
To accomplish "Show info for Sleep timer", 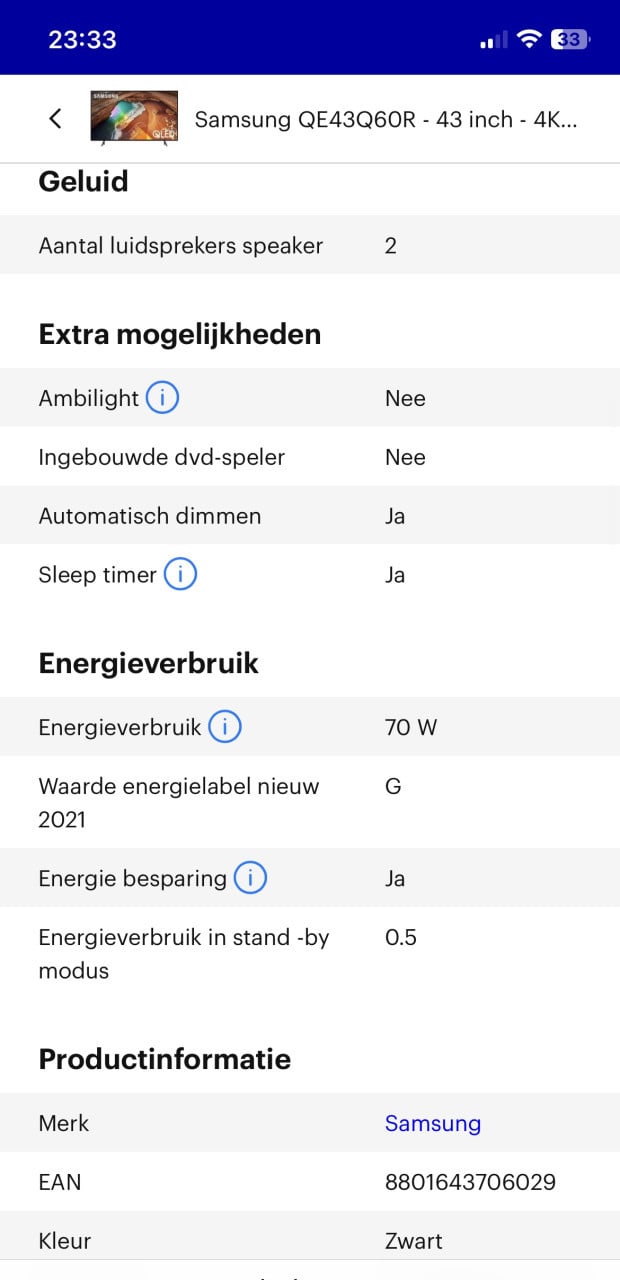I will [x=180, y=575].
